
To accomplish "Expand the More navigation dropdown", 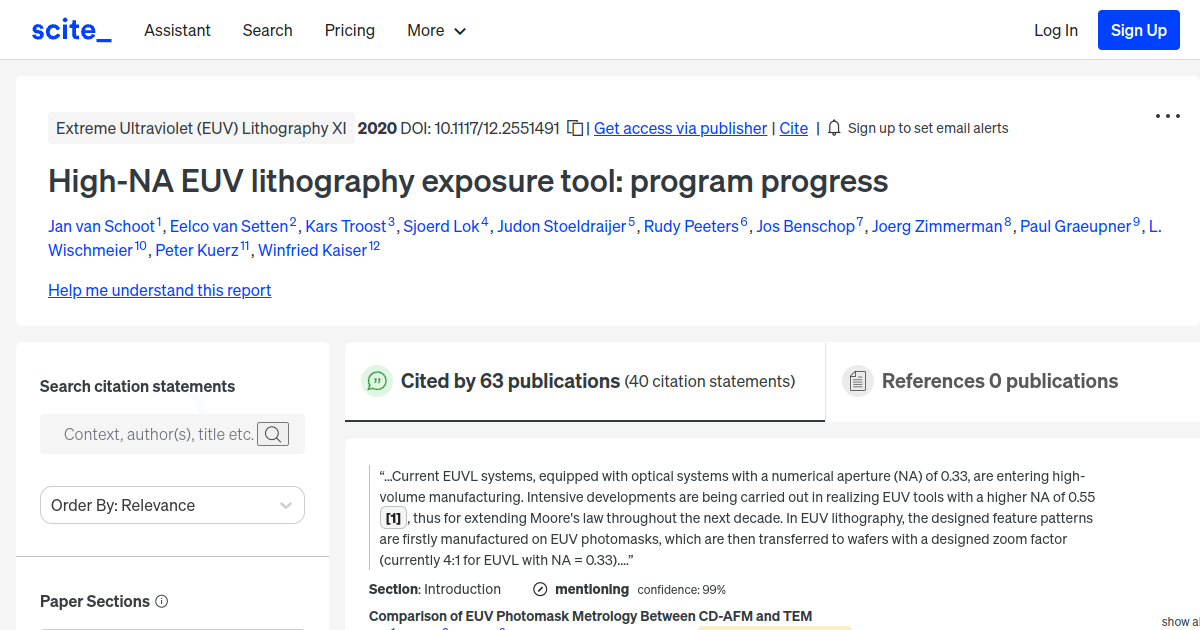I will point(436,30).
